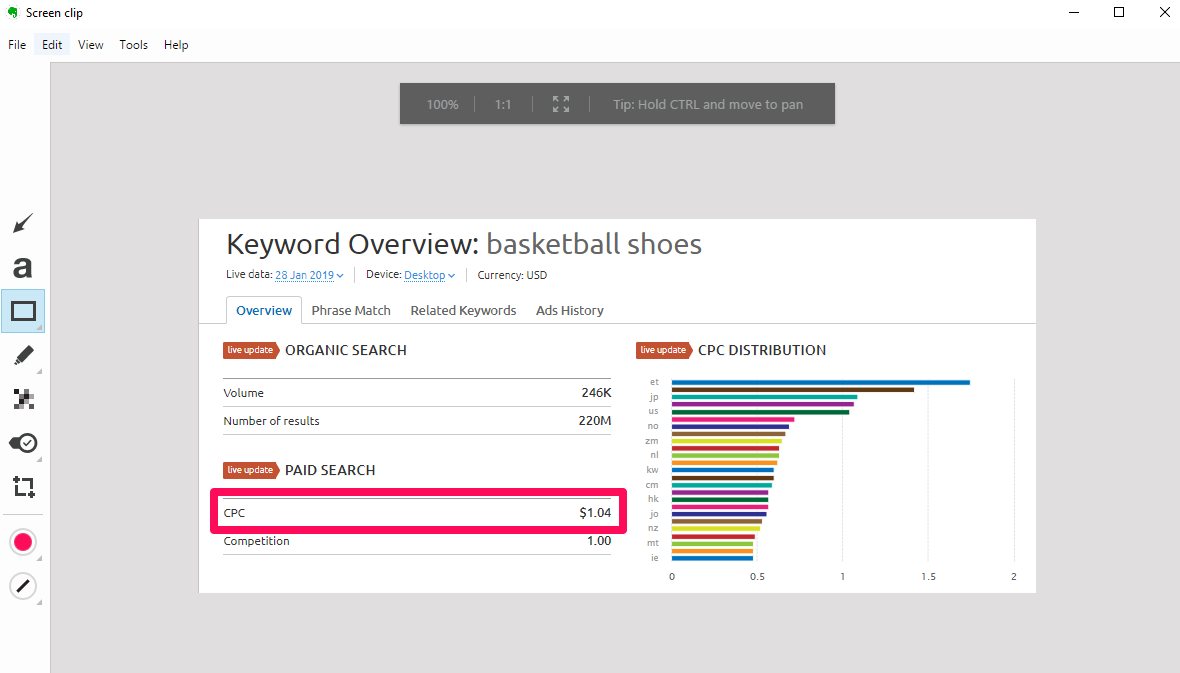1180x673 pixels.
Task: Choose the Marker highlighter tool
Action: [23, 355]
